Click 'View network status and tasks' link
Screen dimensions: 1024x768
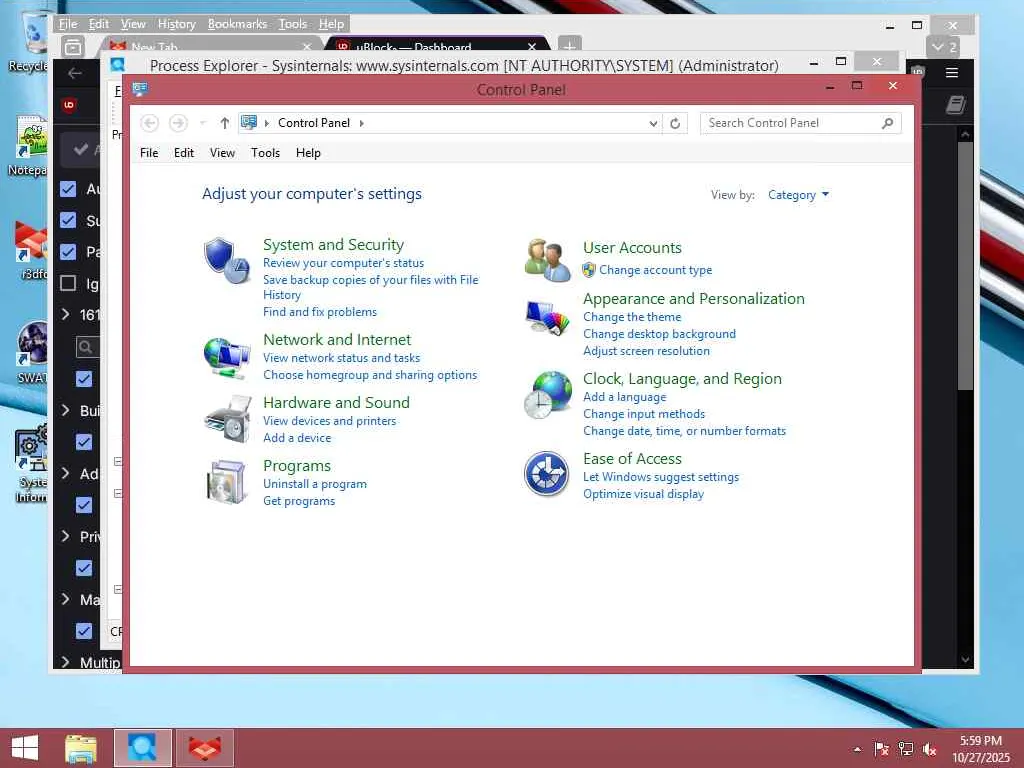tap(342, 358)
